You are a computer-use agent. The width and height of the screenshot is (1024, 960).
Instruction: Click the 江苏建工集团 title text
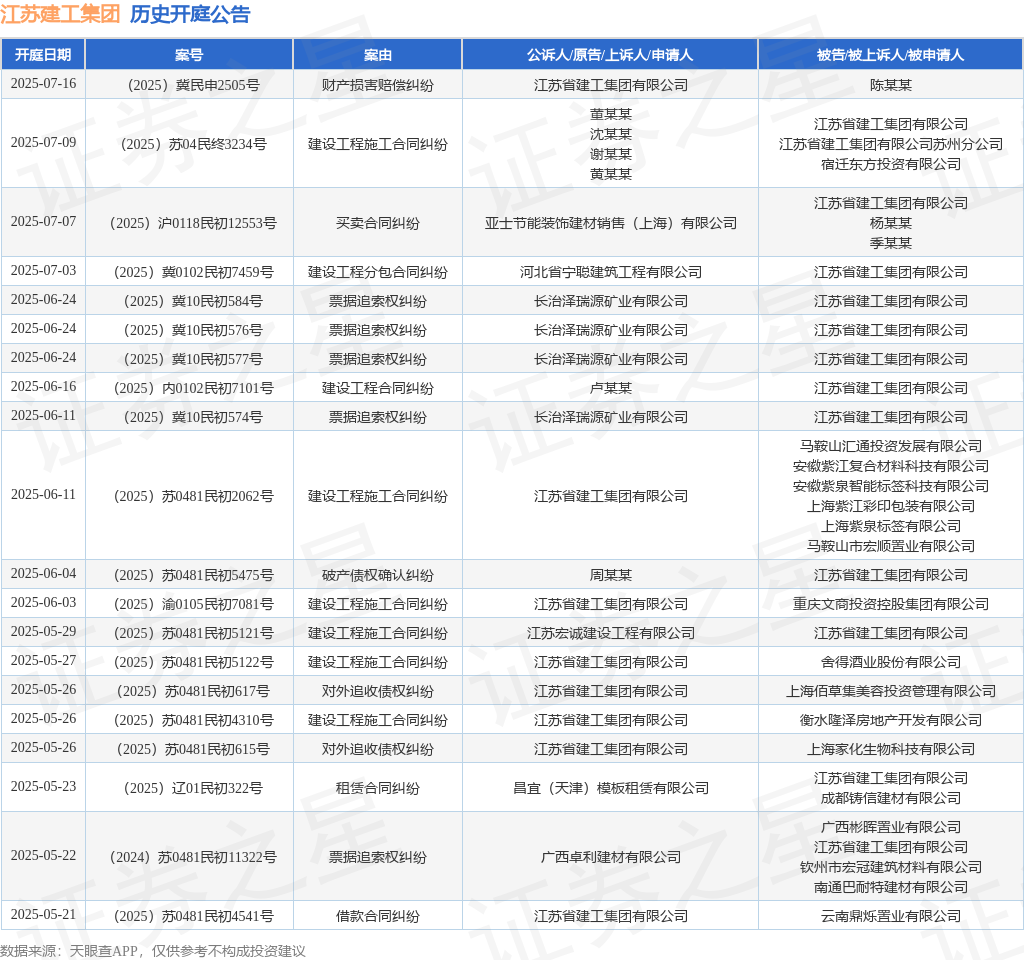pyautogui.click(x=60, y=14)
